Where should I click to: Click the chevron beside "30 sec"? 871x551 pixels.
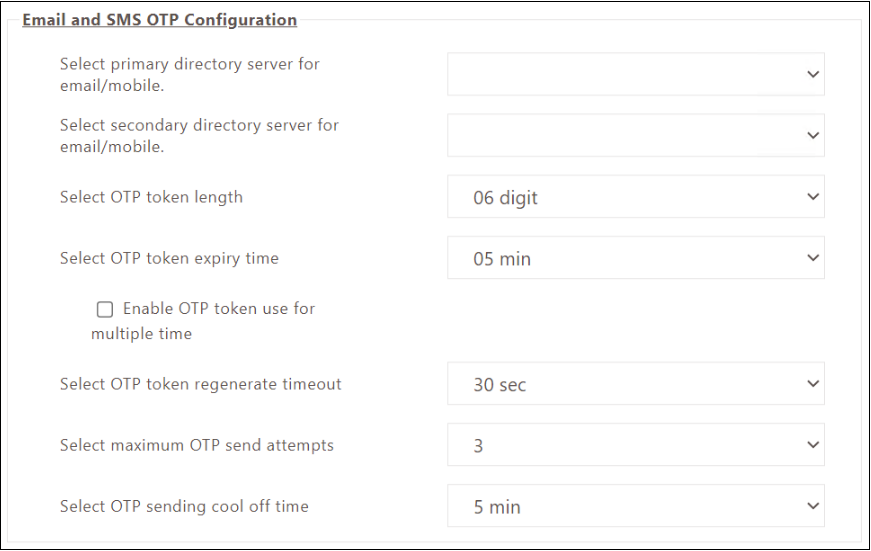point(813,384)
